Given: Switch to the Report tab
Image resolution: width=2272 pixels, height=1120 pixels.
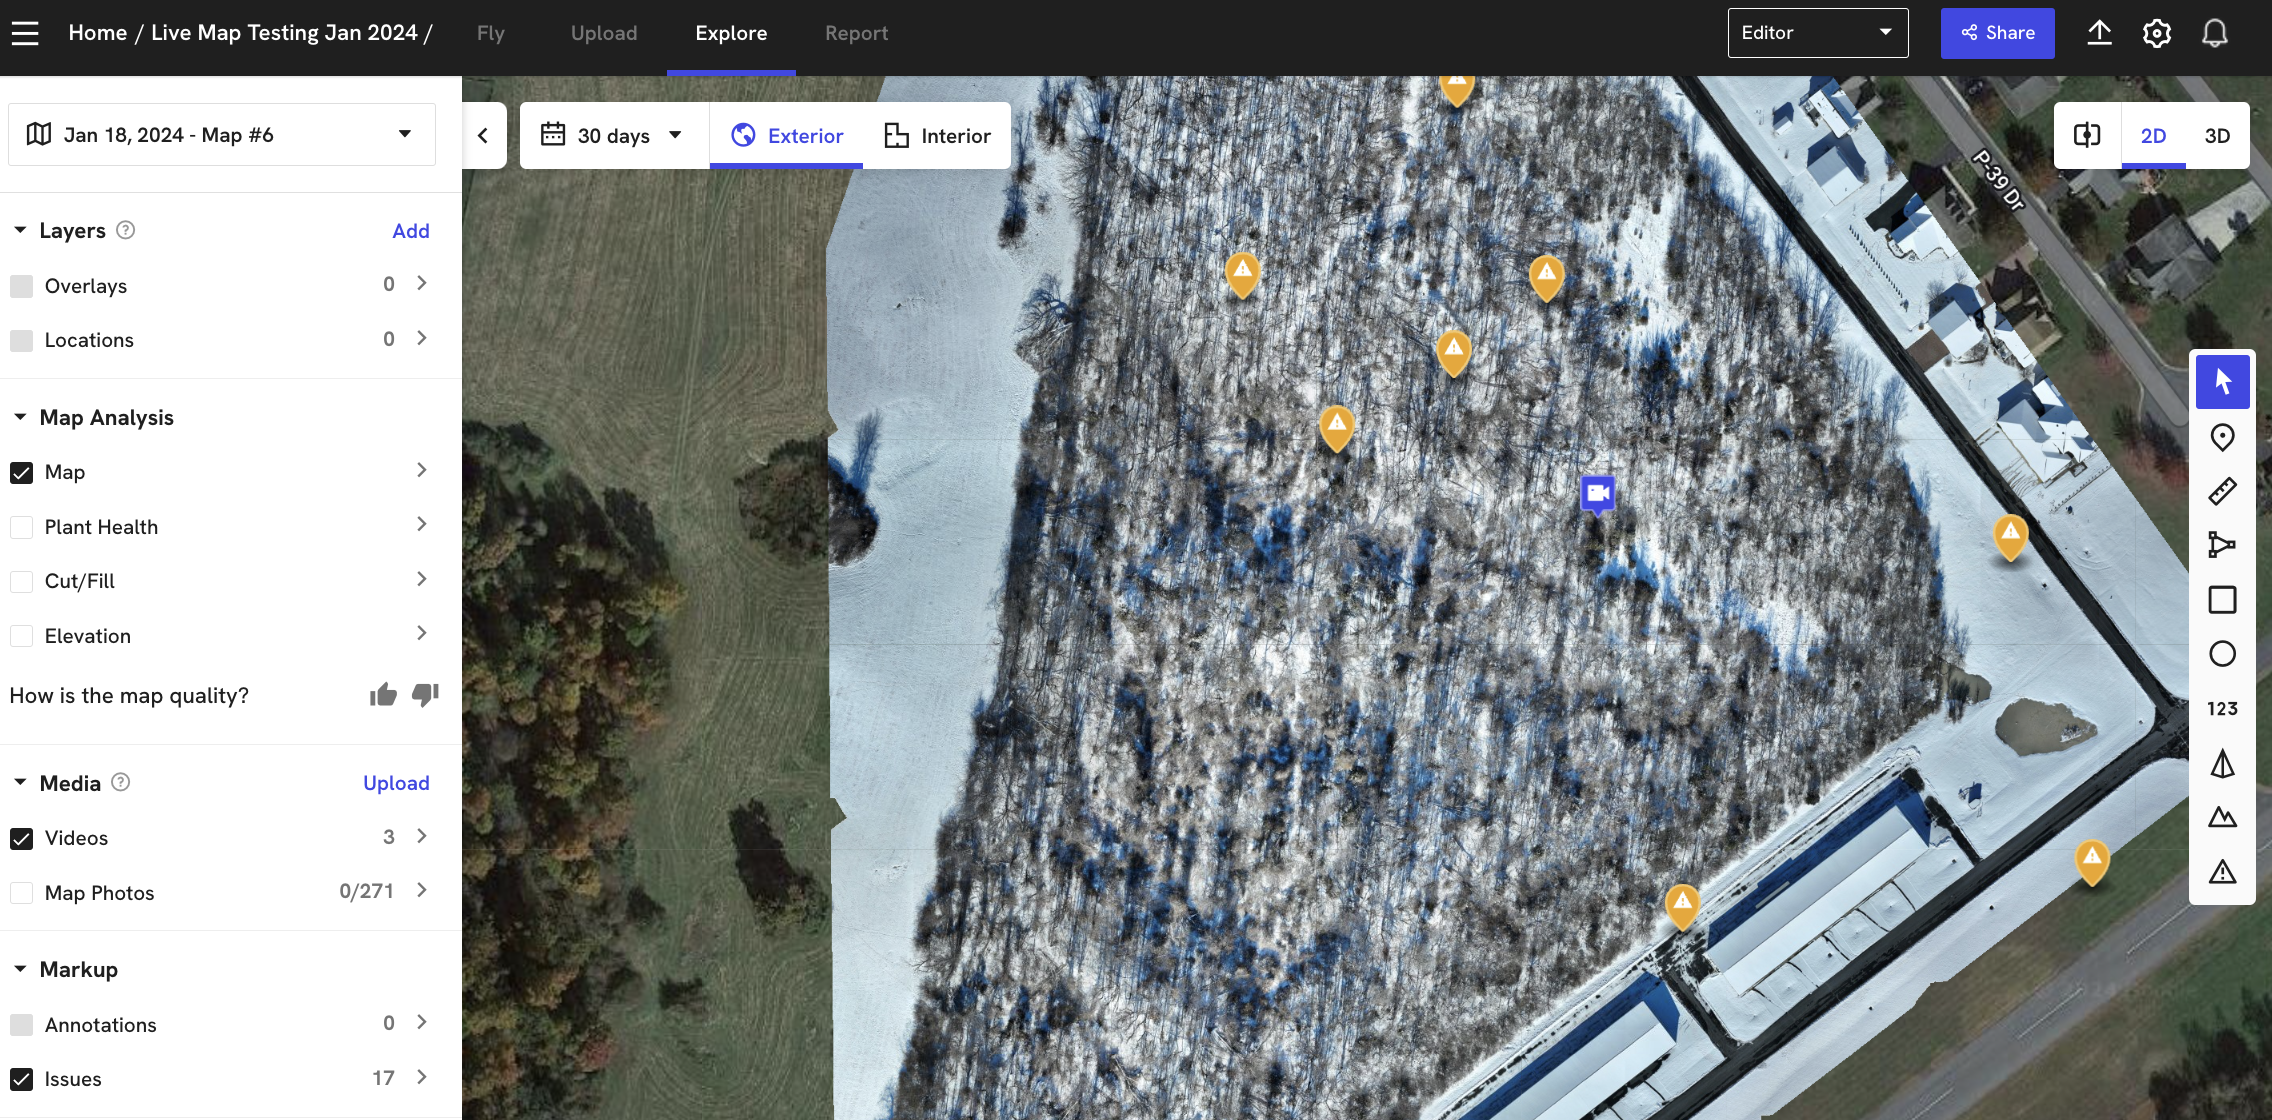Looking at the screenshot, I should tap(856, 33).
